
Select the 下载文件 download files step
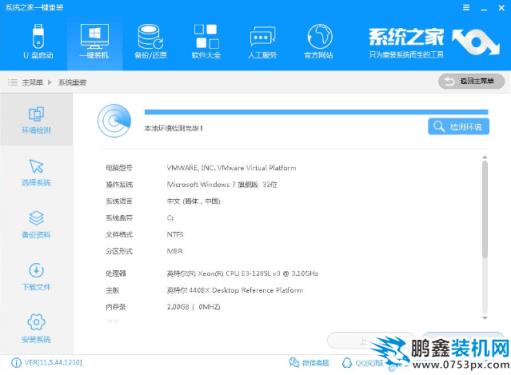pos(36,277)
